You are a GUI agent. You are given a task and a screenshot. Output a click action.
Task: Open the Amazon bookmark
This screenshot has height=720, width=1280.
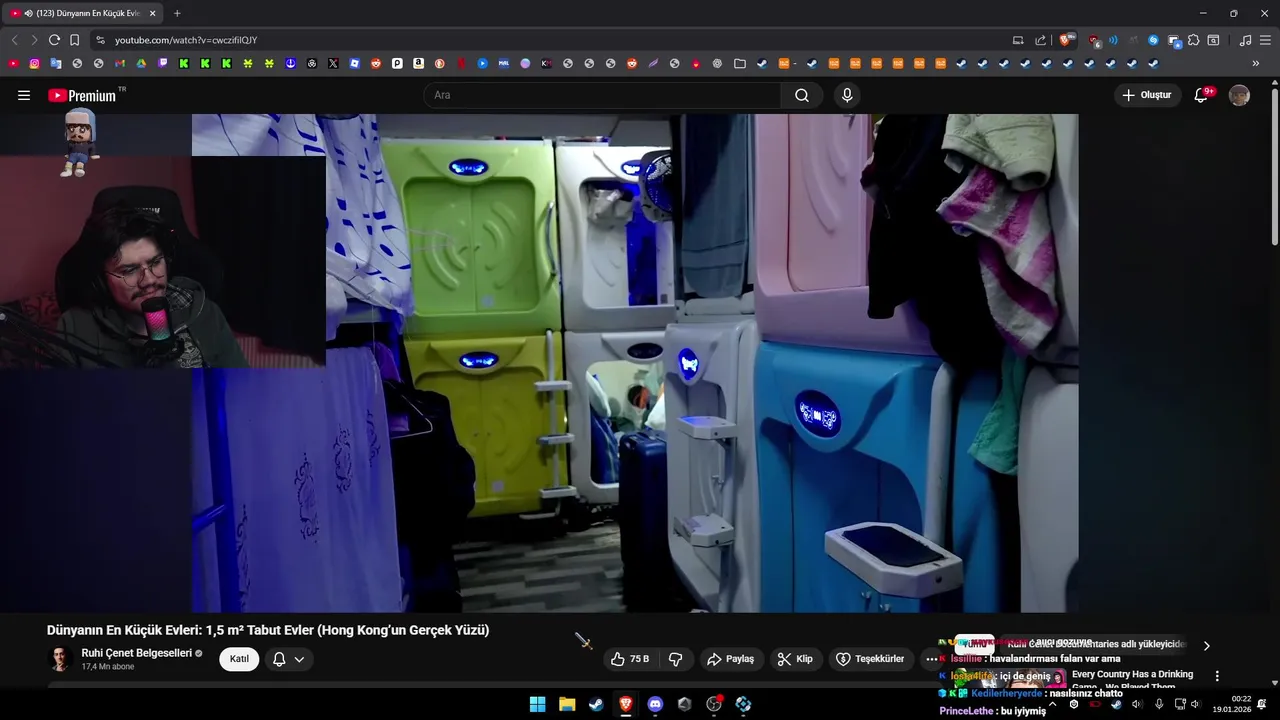[x=418, y=63]
